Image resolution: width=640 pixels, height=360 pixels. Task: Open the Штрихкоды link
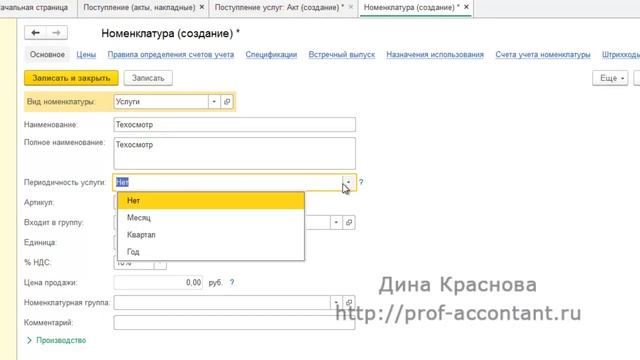[x=620, y=55]
